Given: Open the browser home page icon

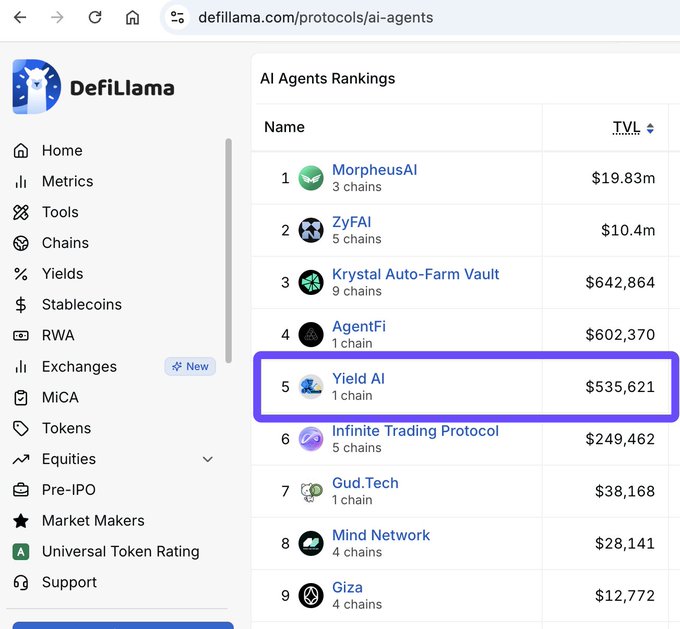Looking at the screenshot, I should 132,17.
